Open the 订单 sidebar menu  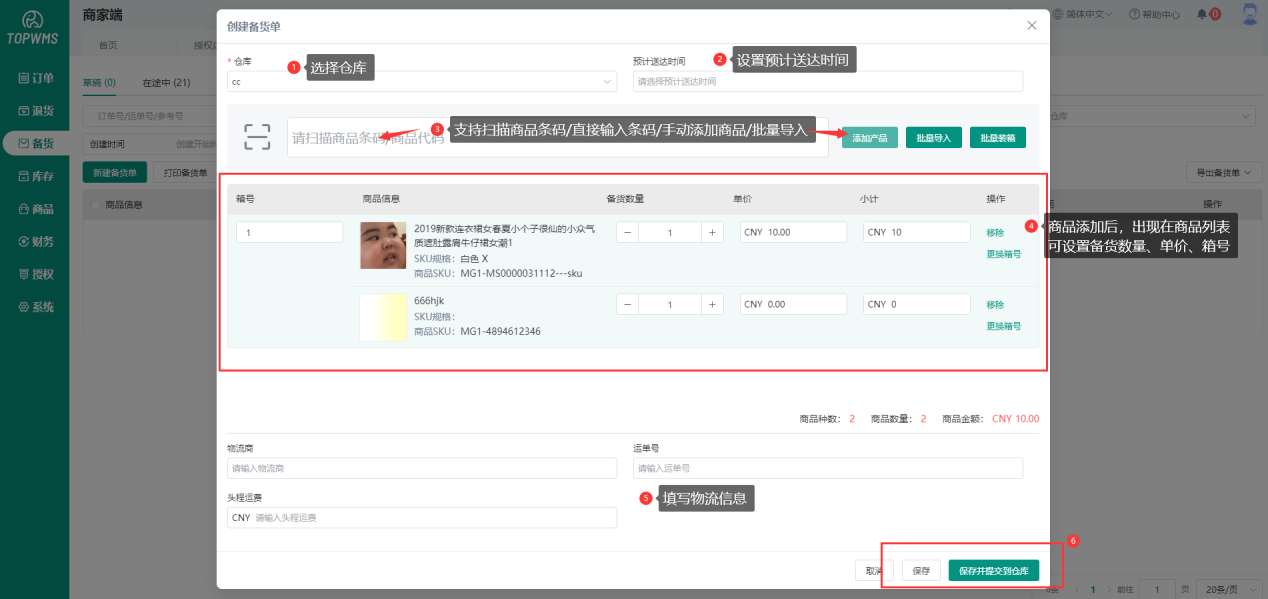point(35,78)
